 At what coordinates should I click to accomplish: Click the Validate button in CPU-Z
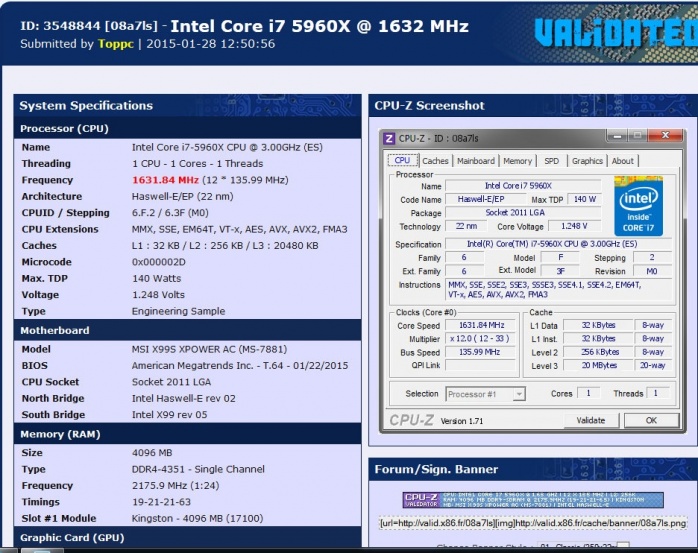tap(591, 420)
